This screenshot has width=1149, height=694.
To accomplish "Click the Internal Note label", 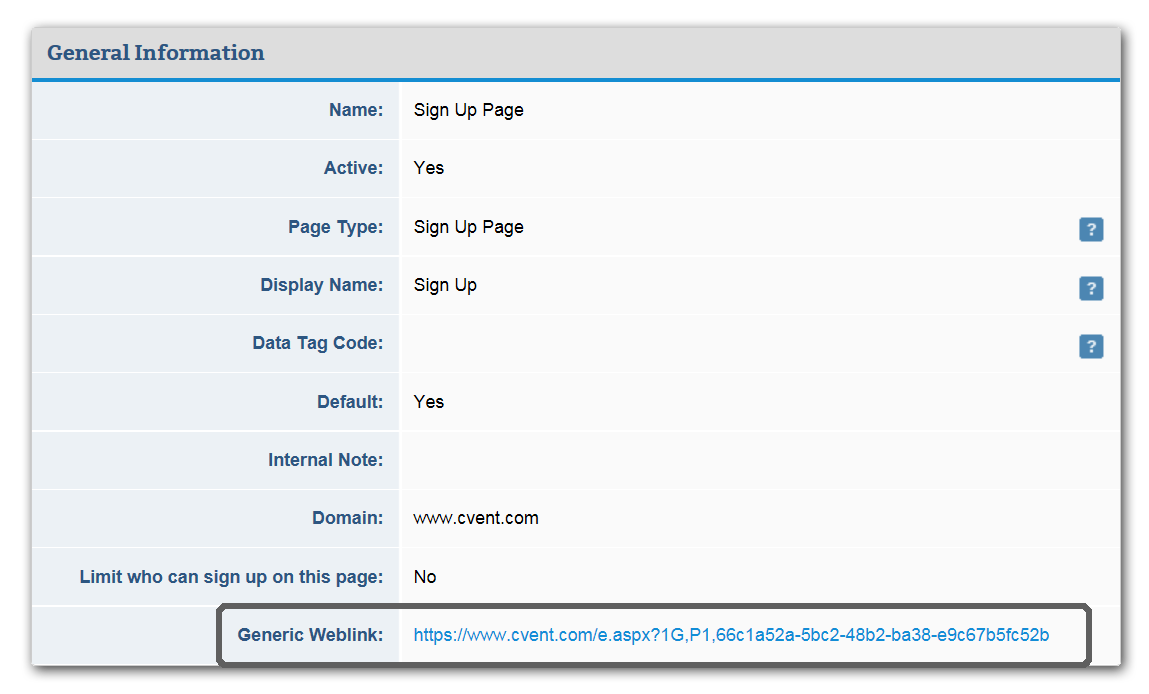I will click(325, 460).
